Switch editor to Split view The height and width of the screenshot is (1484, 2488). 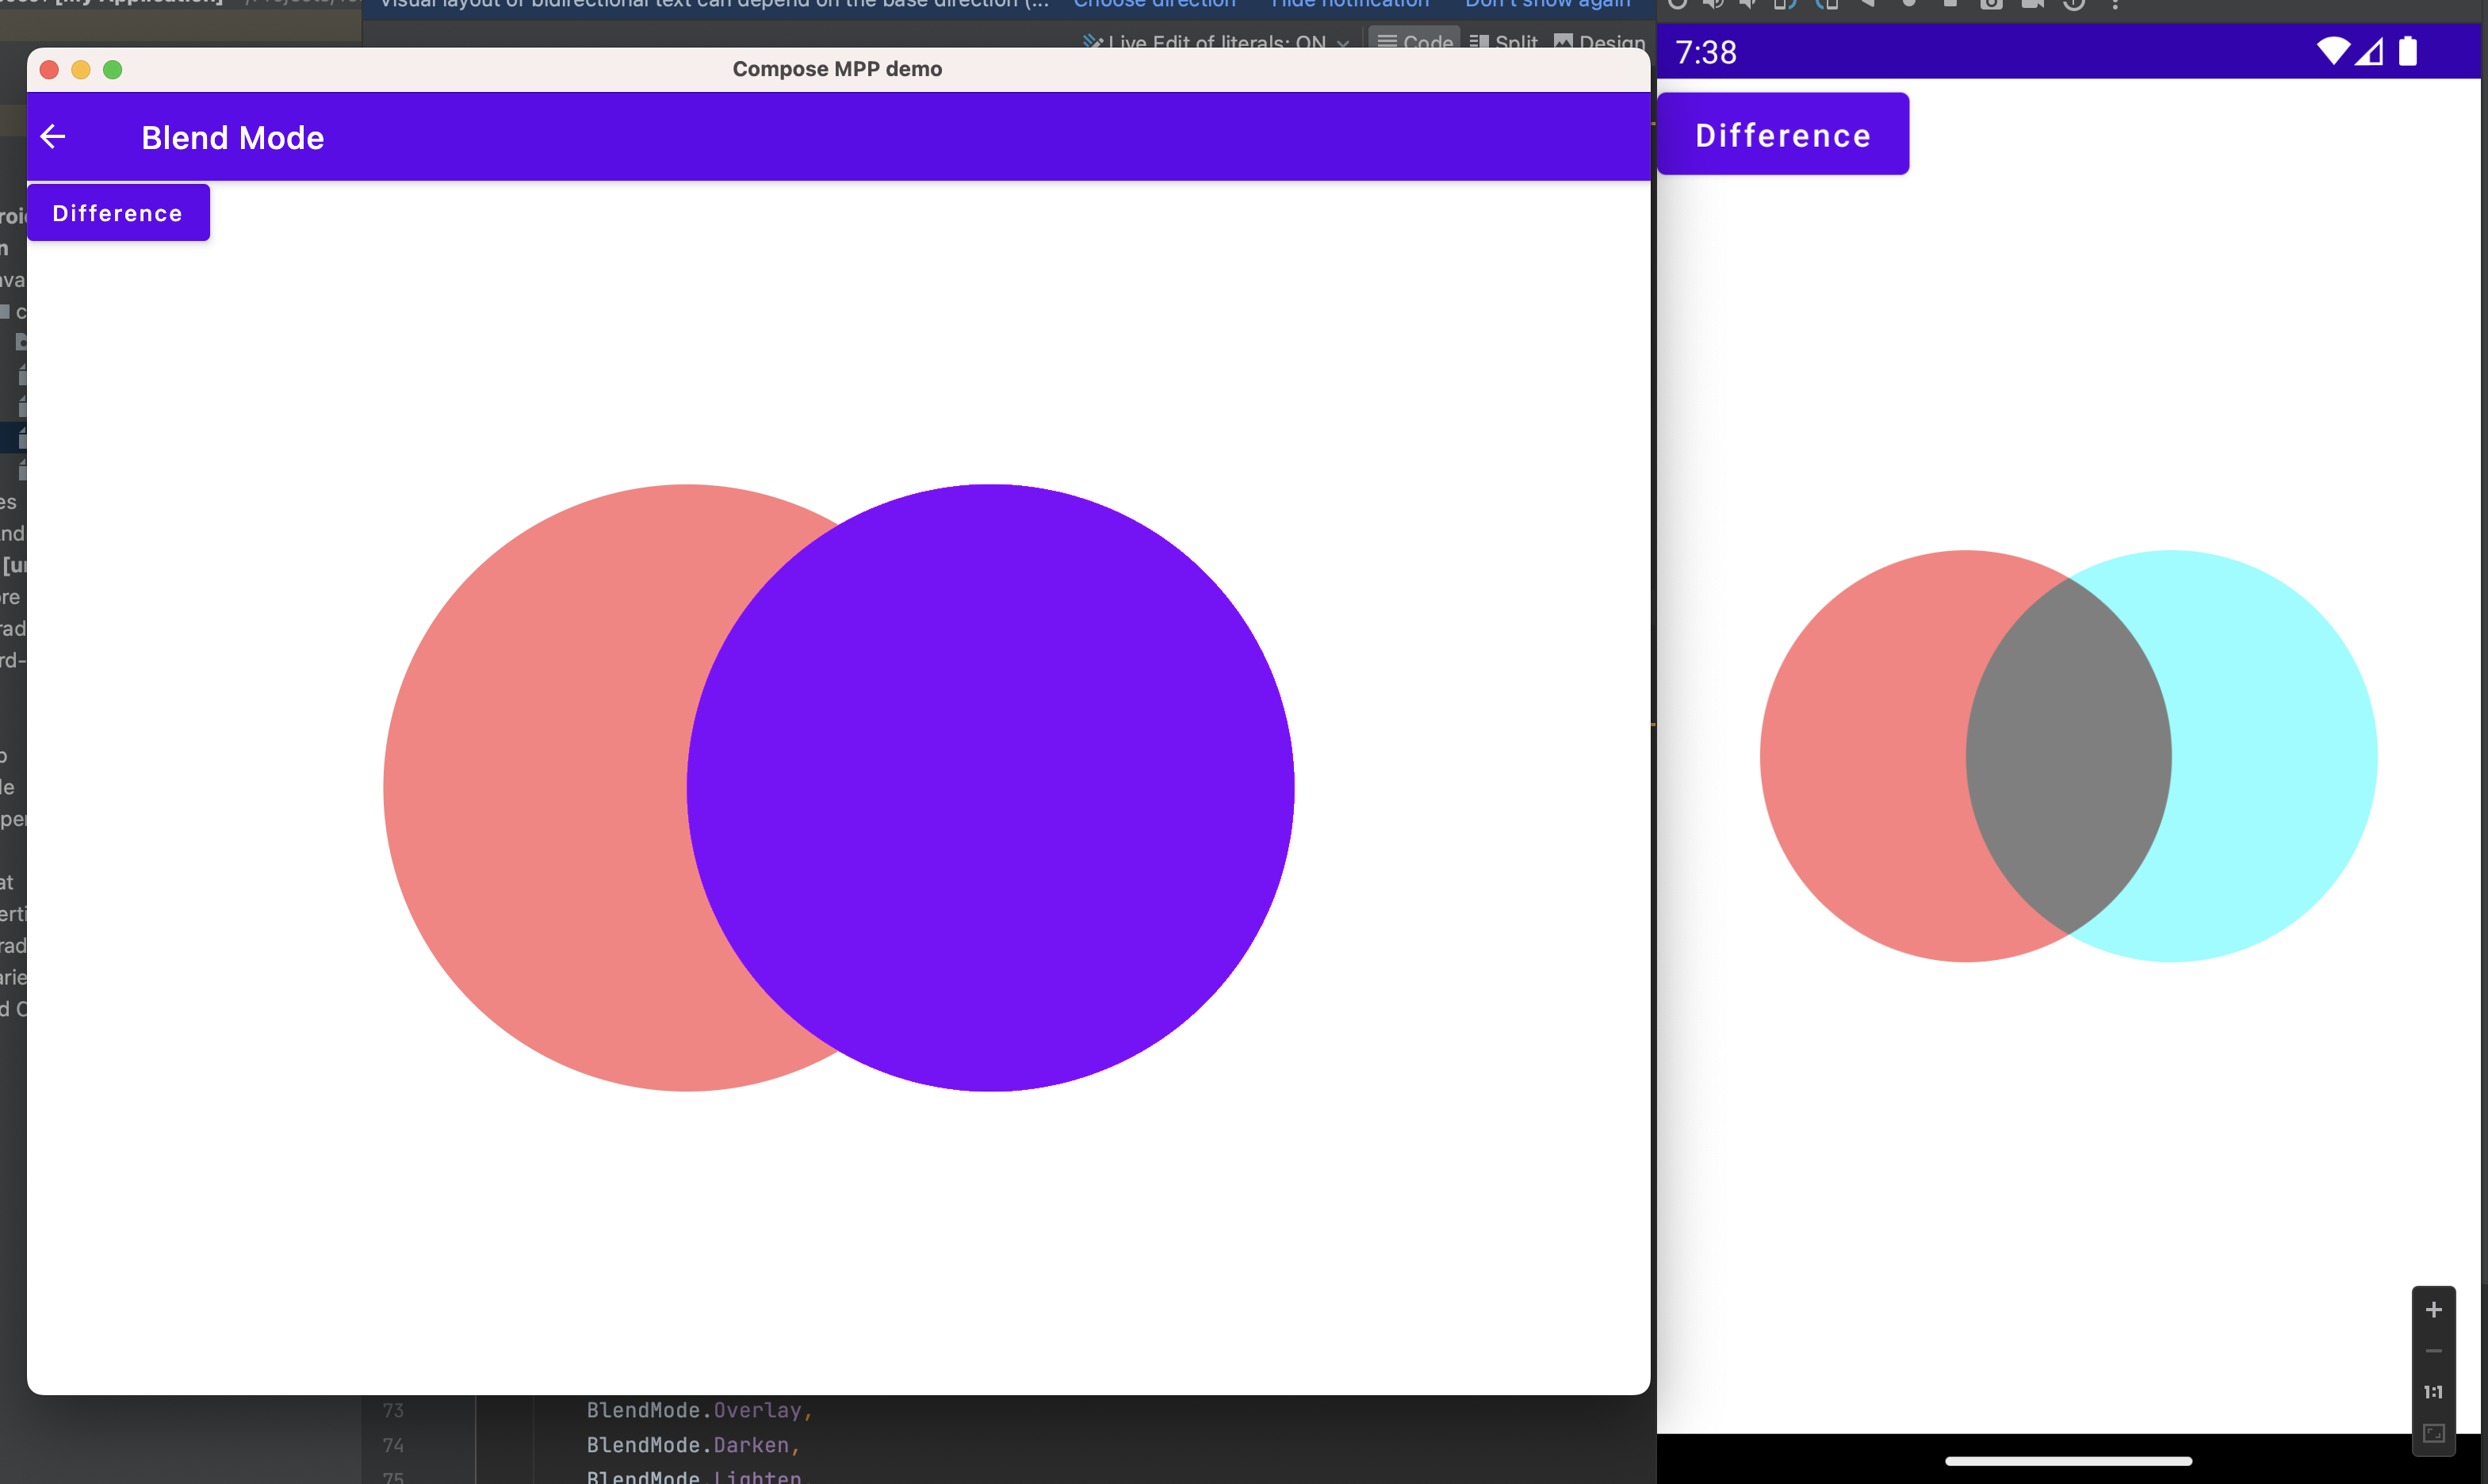1503,41
